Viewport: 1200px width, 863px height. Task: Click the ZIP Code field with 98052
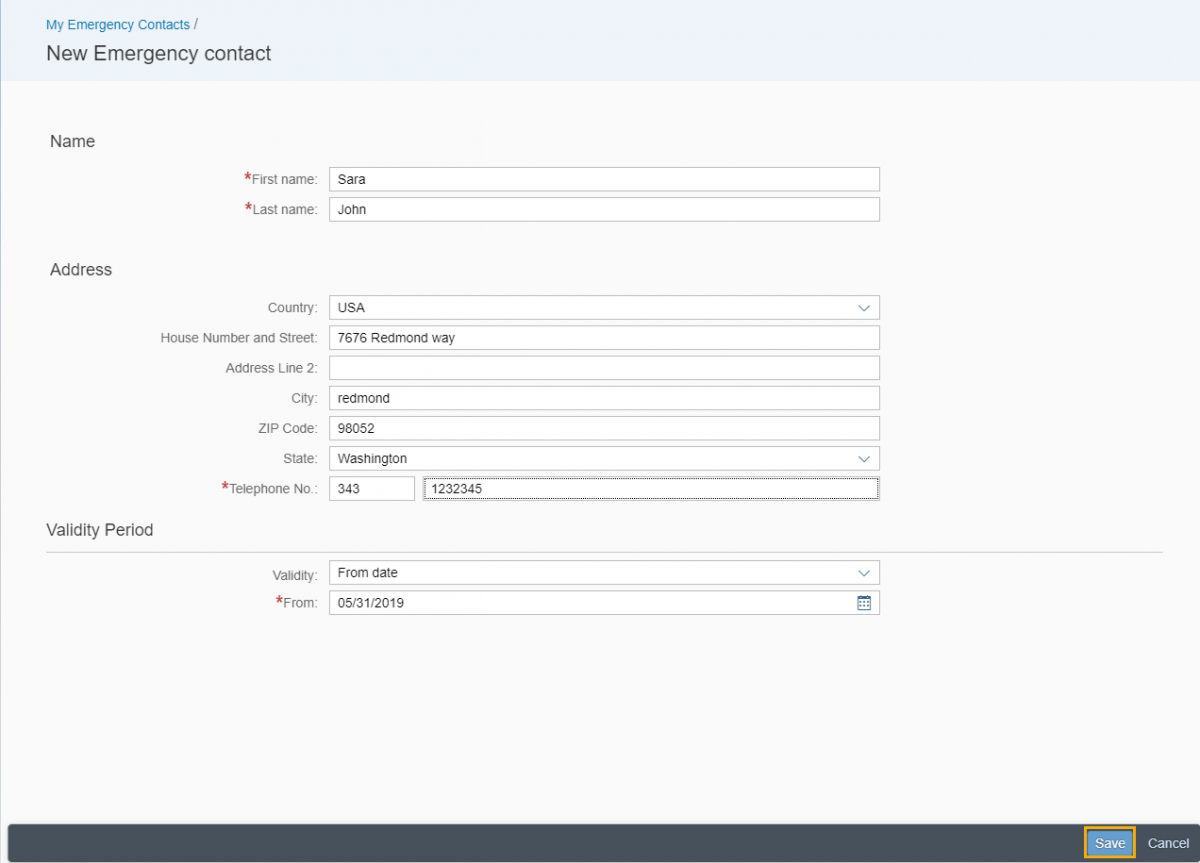click(604, 428)
